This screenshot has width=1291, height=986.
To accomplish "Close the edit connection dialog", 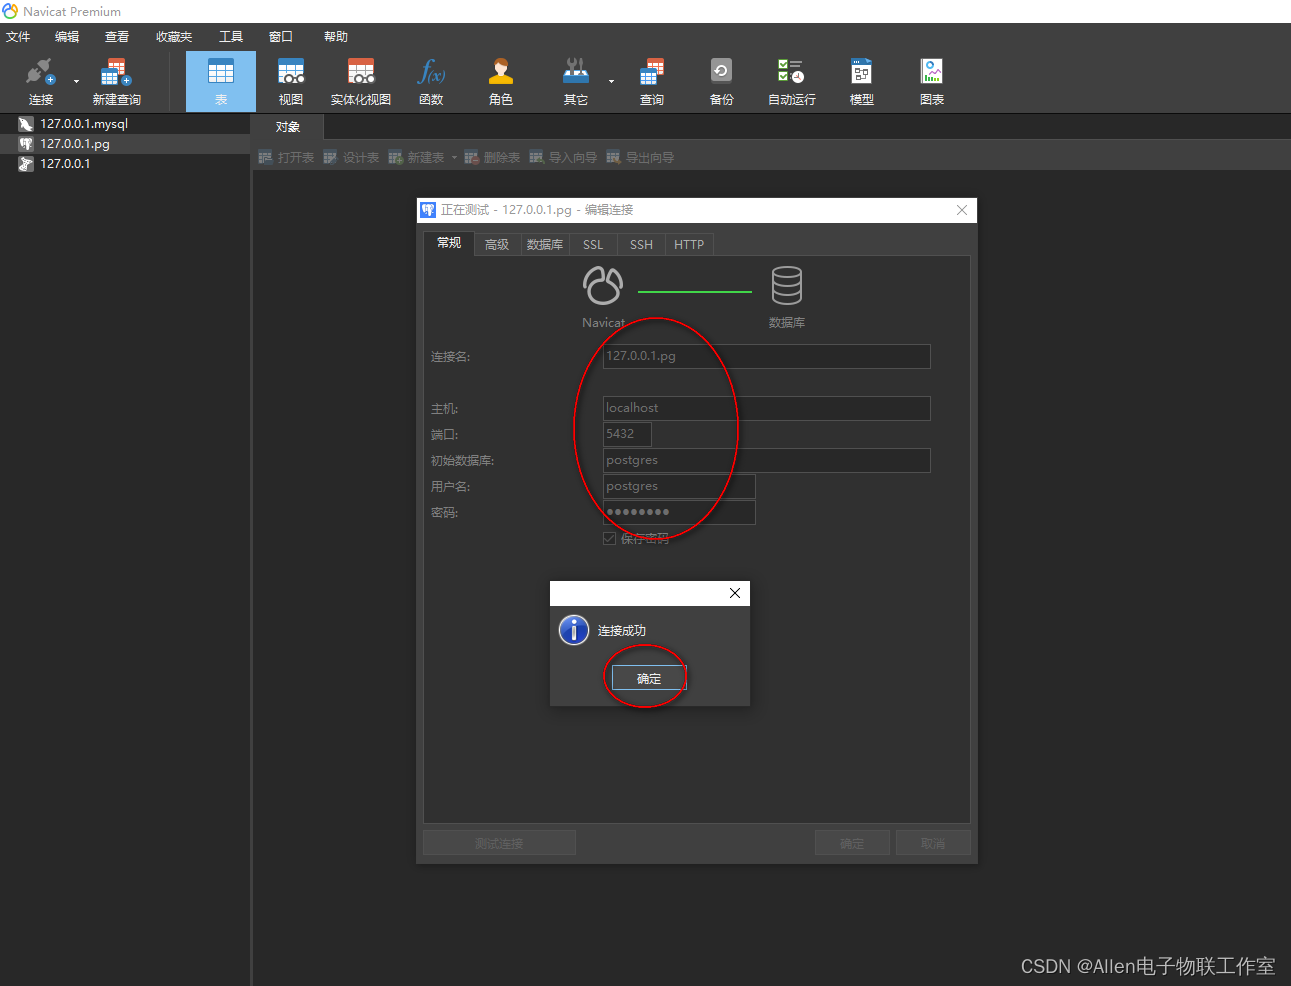I will [962, 210].
